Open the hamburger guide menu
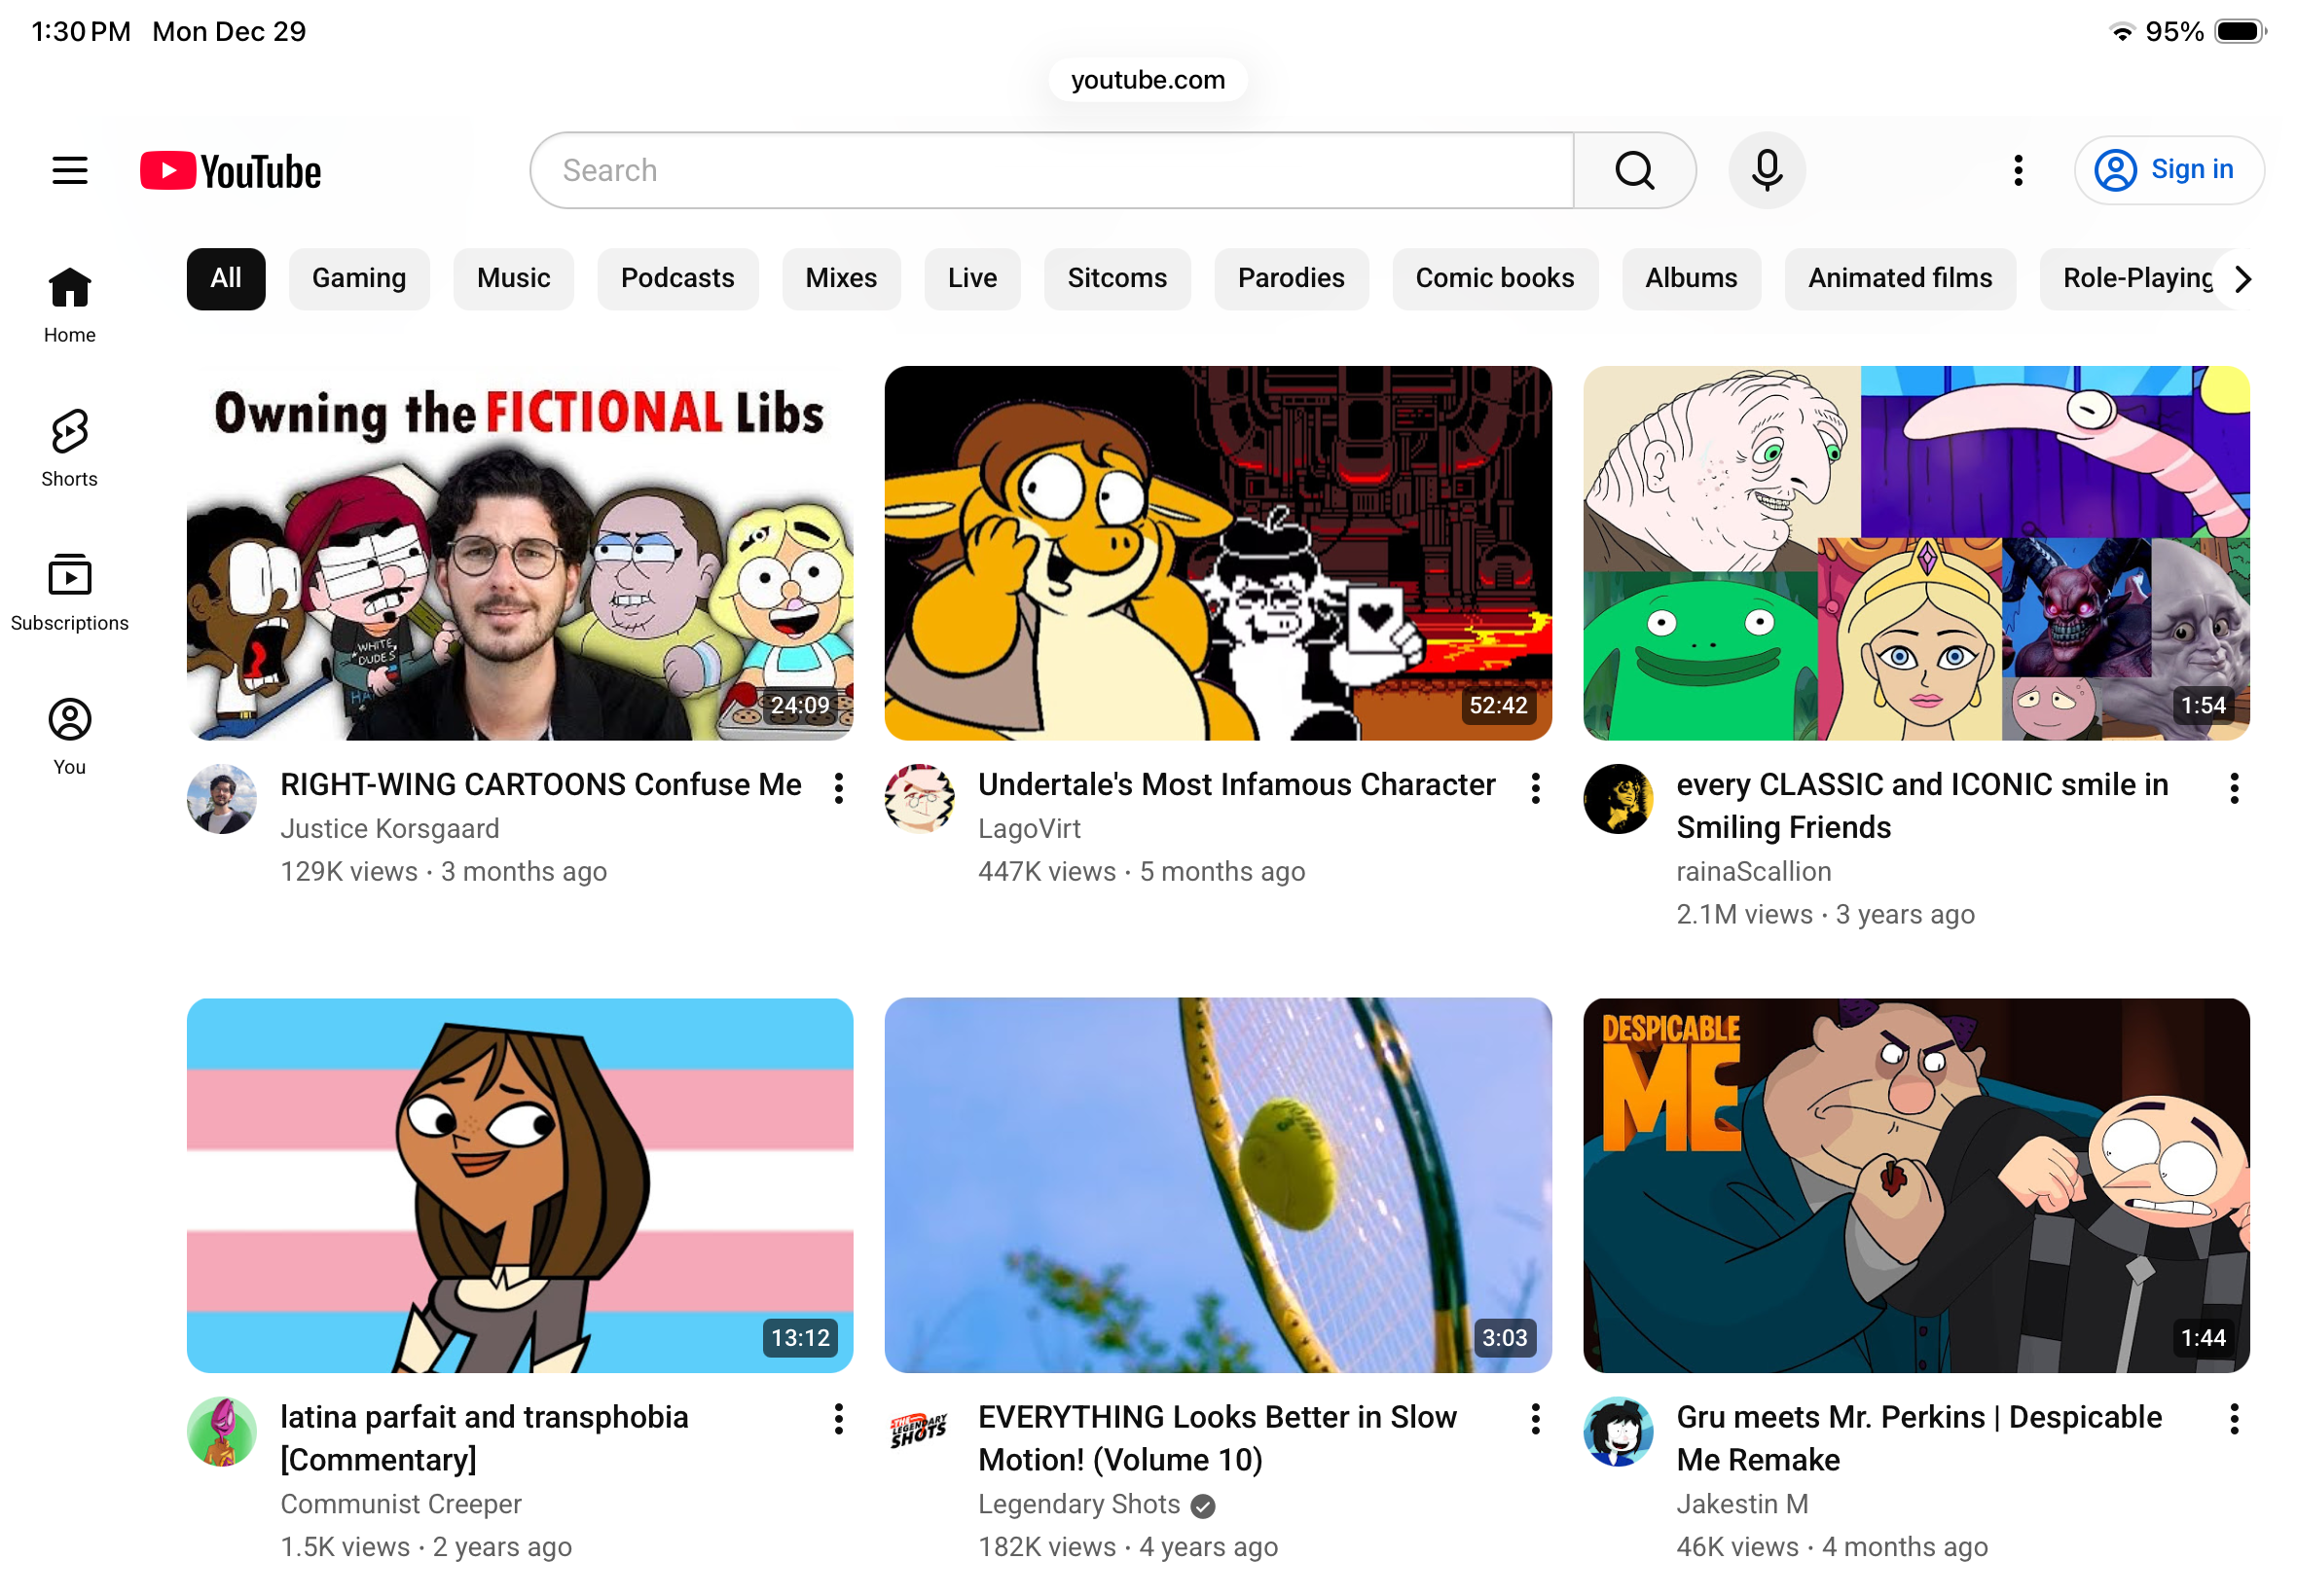 click(69, 170)
